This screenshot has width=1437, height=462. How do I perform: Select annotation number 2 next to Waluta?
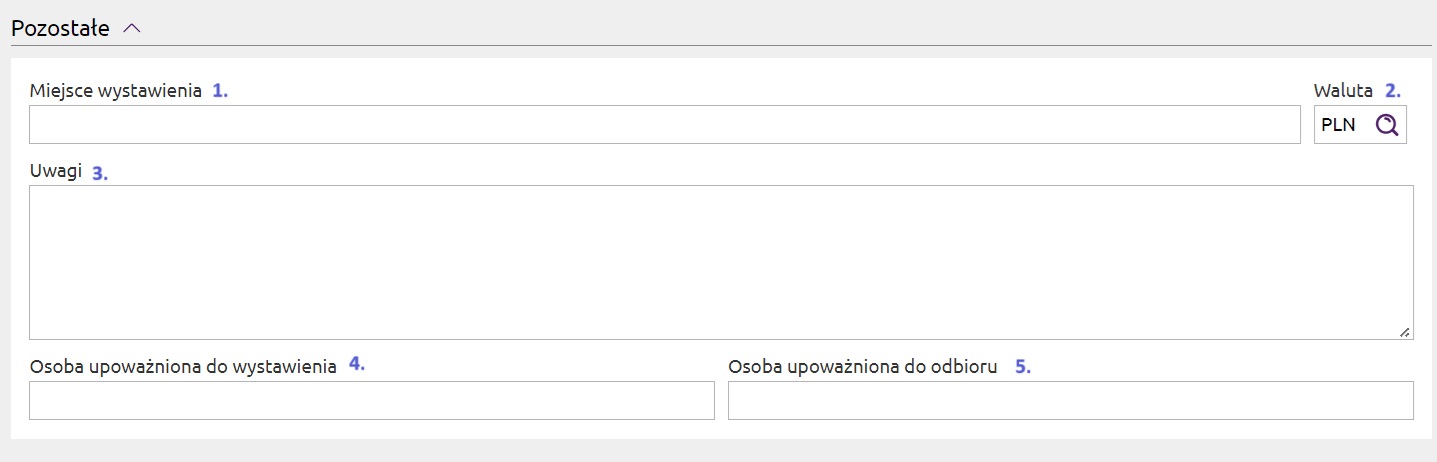(x=1392, y=91)
